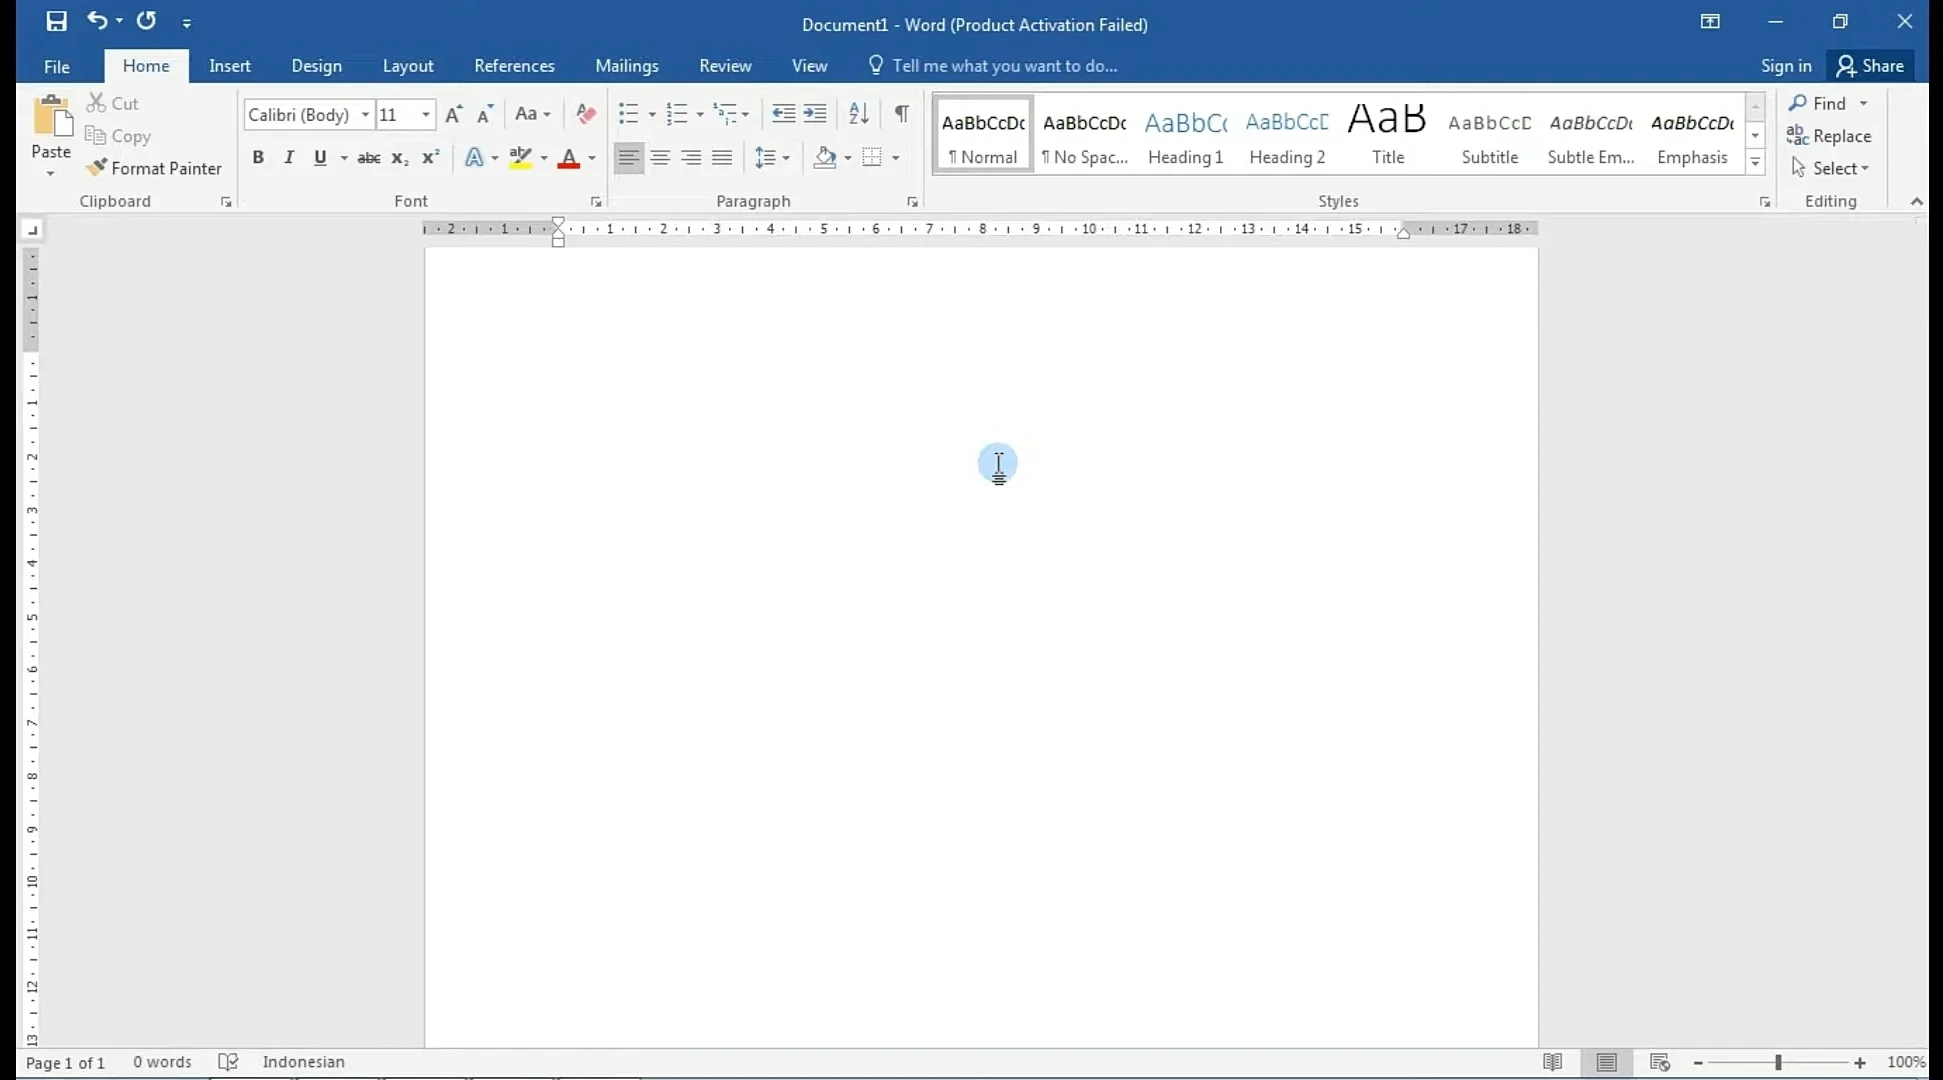Open the Calibri (Body) font name dropdown

[365, 115]
